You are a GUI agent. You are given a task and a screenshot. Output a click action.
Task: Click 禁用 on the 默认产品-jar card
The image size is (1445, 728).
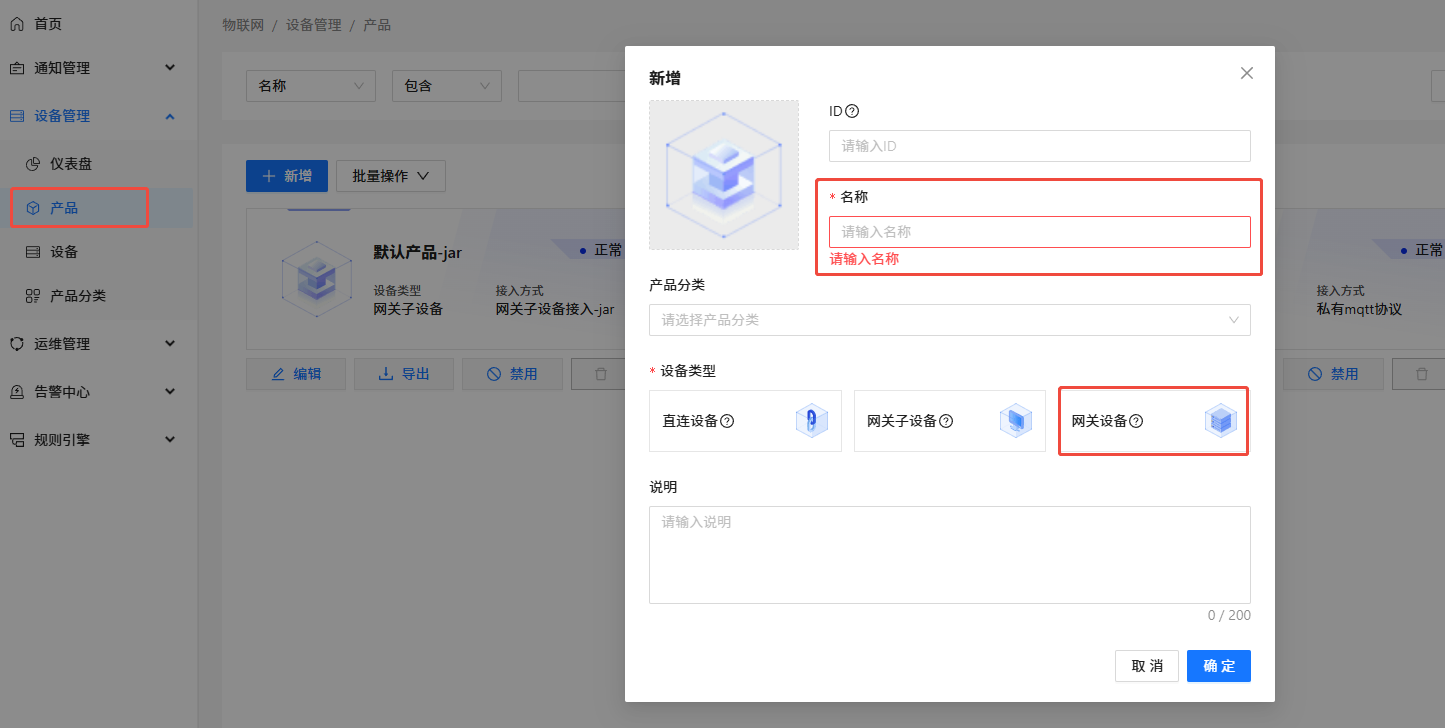512,374
